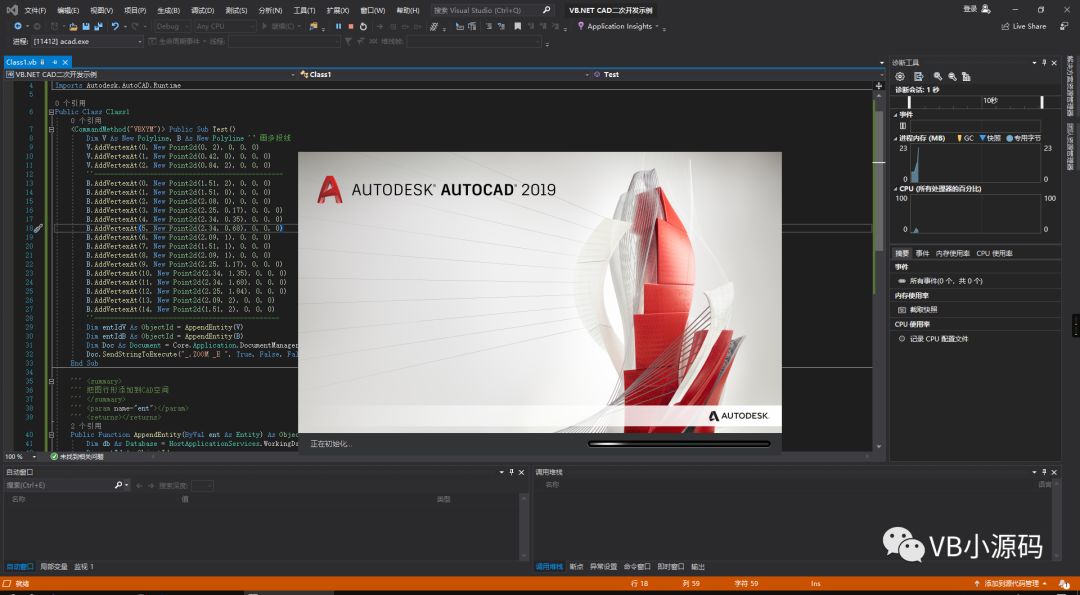Close the Call Stack (调用堆栈) panel

[1055, 472]
